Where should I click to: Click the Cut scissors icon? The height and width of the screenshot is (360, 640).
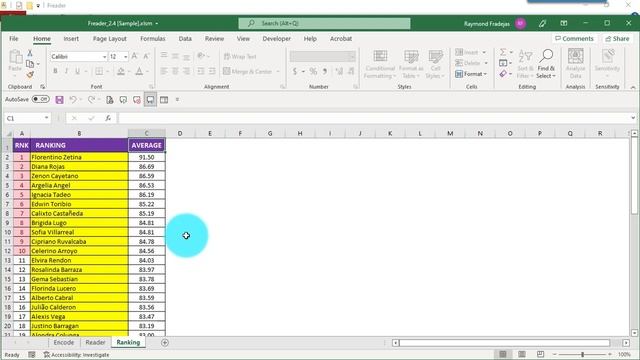[30, 53]
